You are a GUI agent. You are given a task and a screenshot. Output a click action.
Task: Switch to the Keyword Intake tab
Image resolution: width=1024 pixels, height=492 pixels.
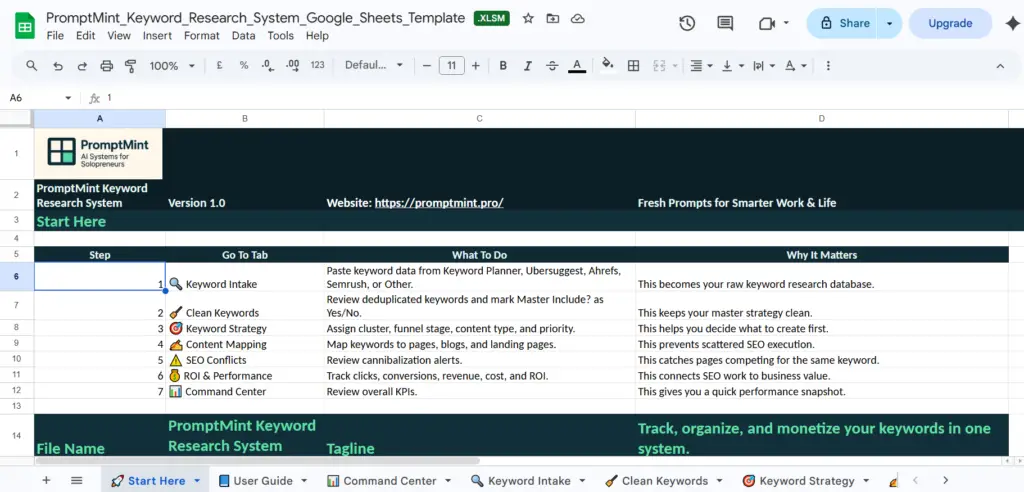click(x=528, y=481)
